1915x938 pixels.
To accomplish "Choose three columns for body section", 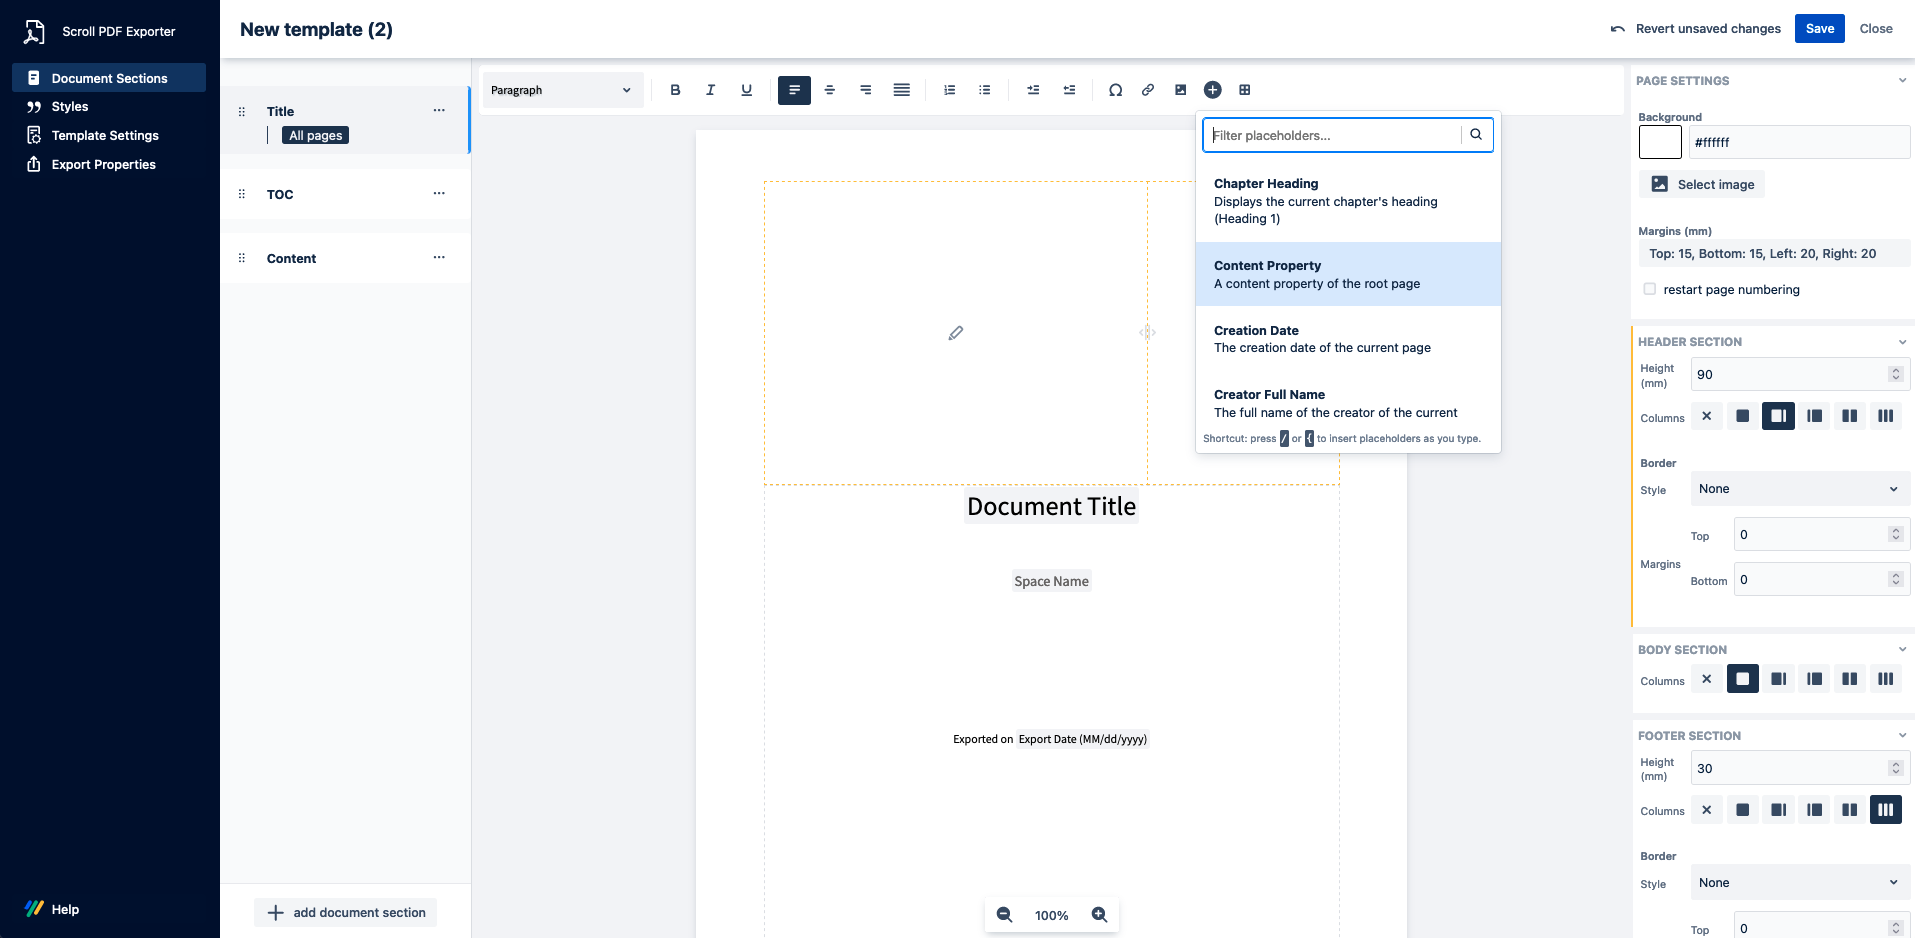I will [1885, 679].
